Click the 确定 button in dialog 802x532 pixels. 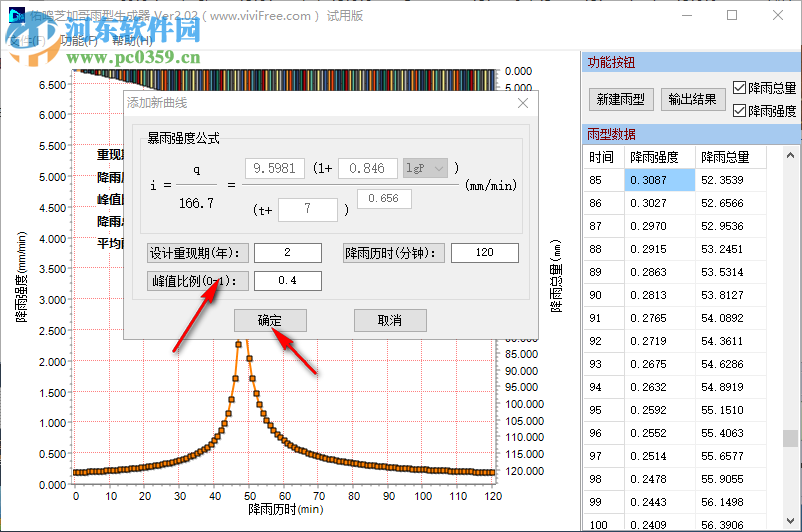pyautogui.click(x=270, y=320)
